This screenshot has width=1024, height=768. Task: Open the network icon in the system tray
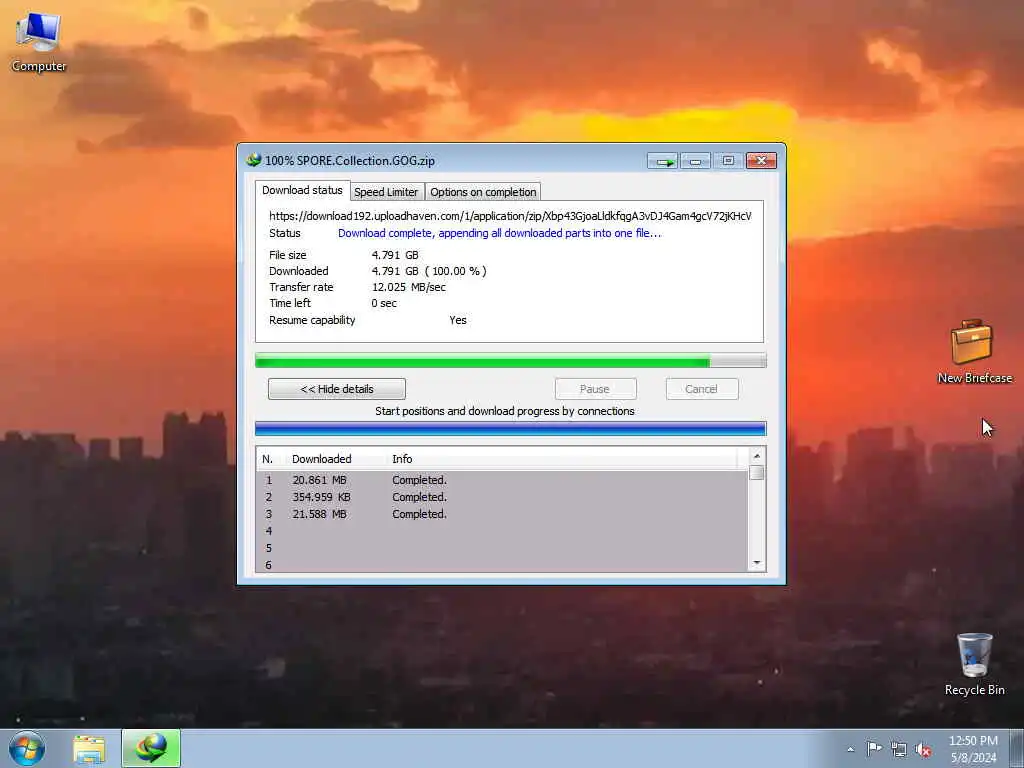(899, 750)
